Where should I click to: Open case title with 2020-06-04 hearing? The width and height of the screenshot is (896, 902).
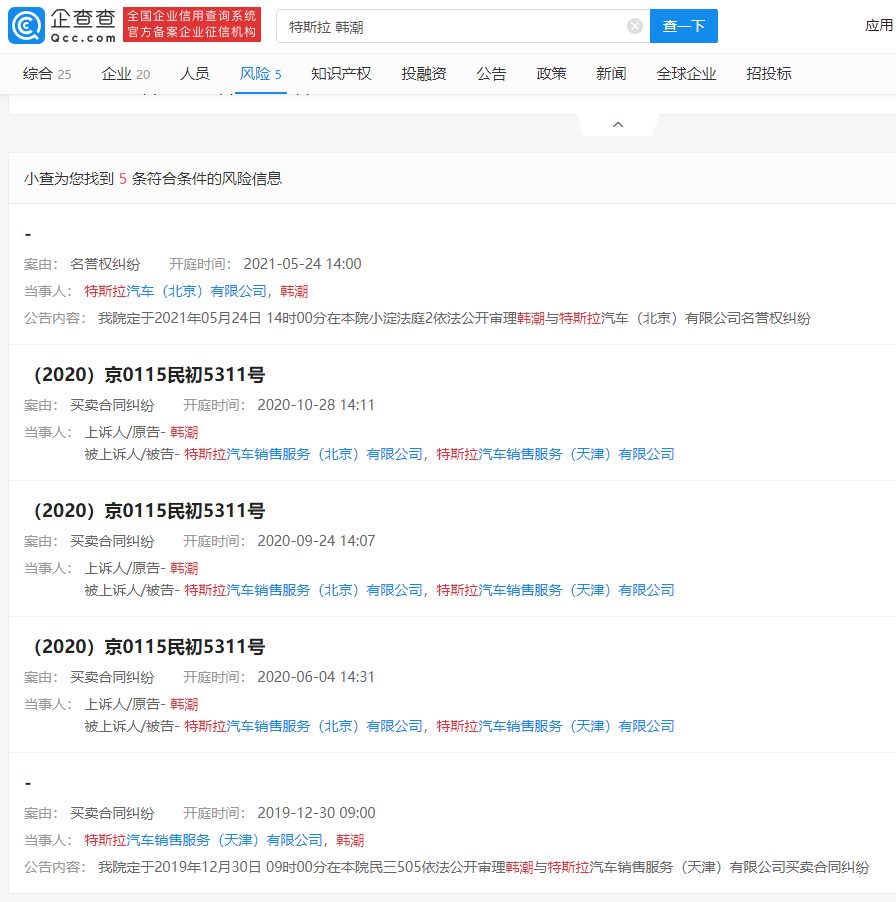point(147,646)
